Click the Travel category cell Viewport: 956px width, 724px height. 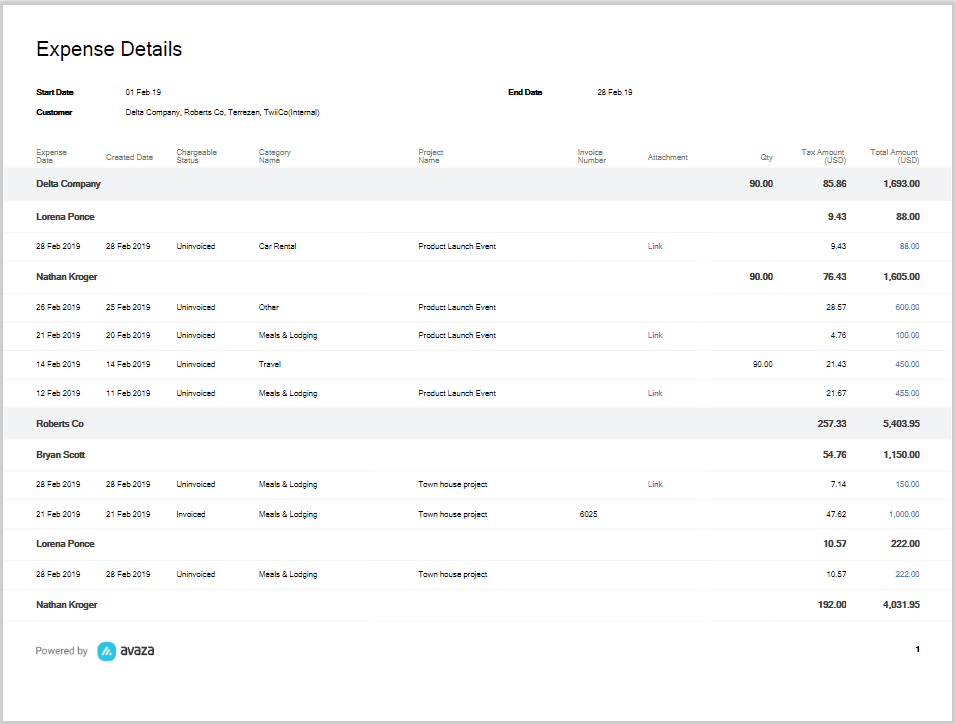pos(269,364)
